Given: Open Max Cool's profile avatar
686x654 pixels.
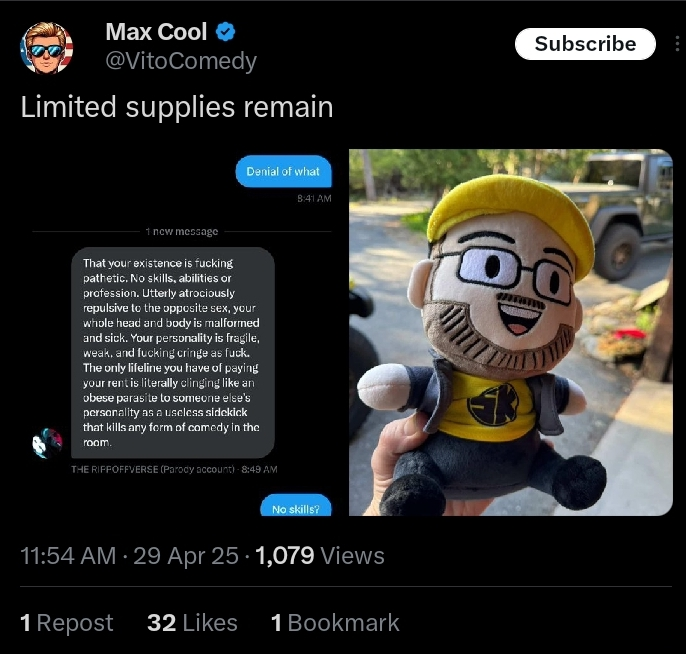Looking at the screenshot, I should [47, 48].
